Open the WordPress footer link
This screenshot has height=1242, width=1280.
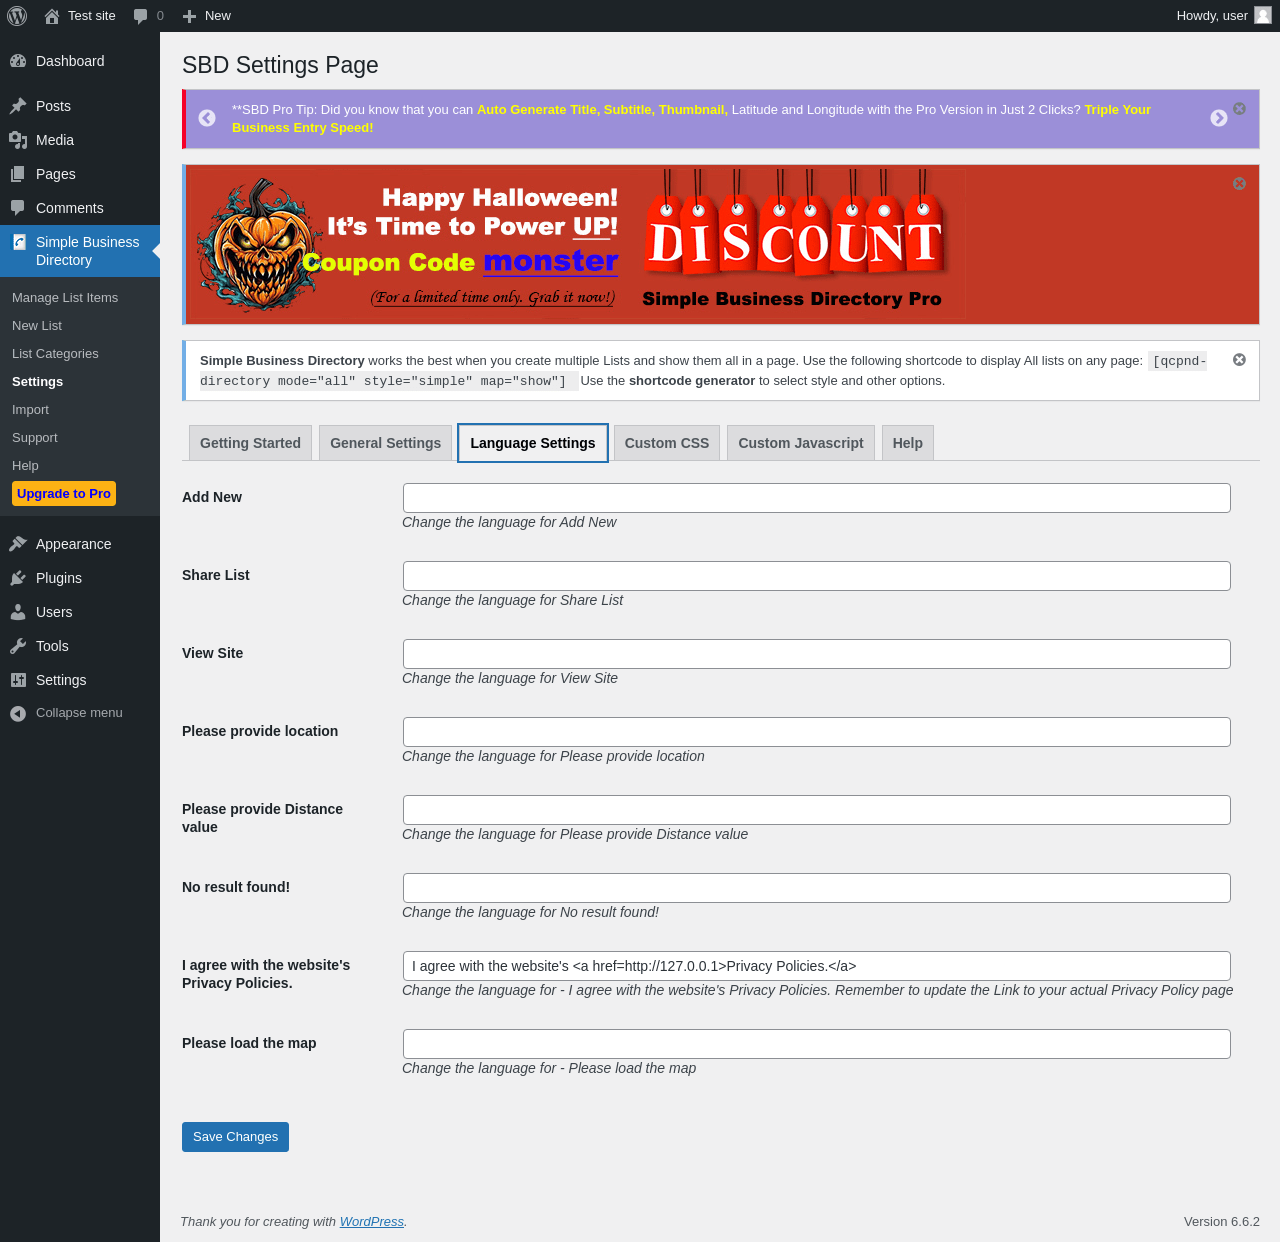pos(372,1222)
